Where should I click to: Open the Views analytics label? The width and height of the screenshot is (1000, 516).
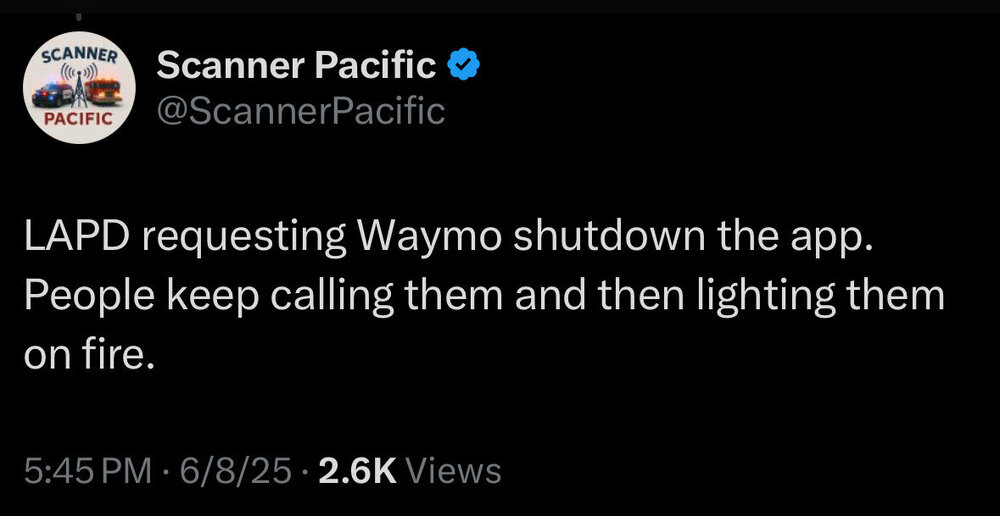click(x=455, y=469)
